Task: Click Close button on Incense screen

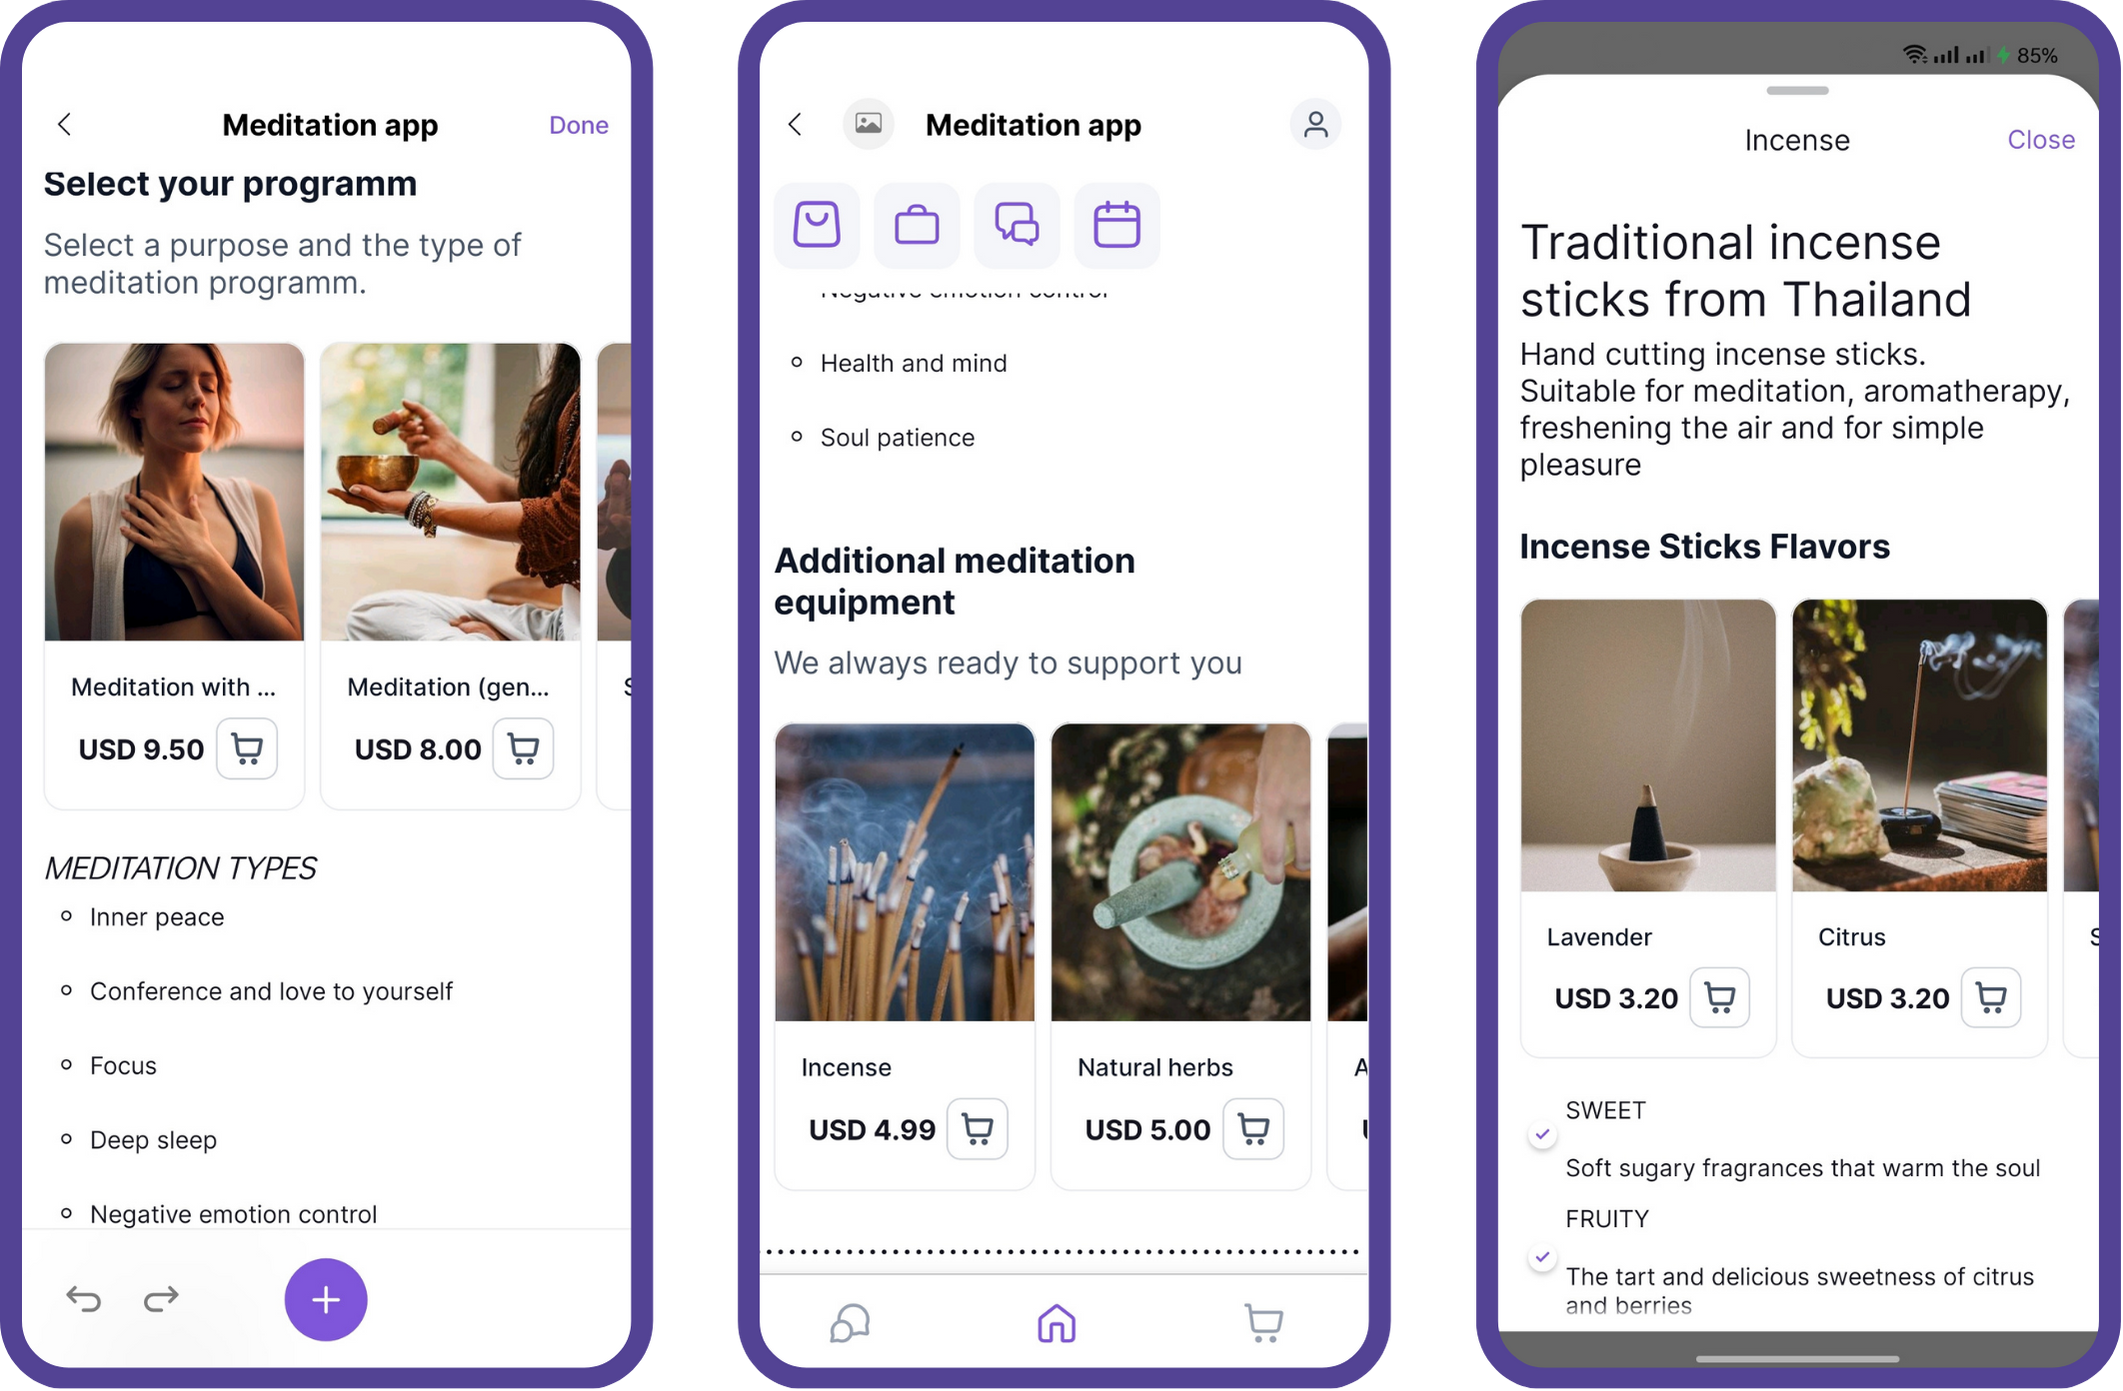Action: coord(2041,140)
